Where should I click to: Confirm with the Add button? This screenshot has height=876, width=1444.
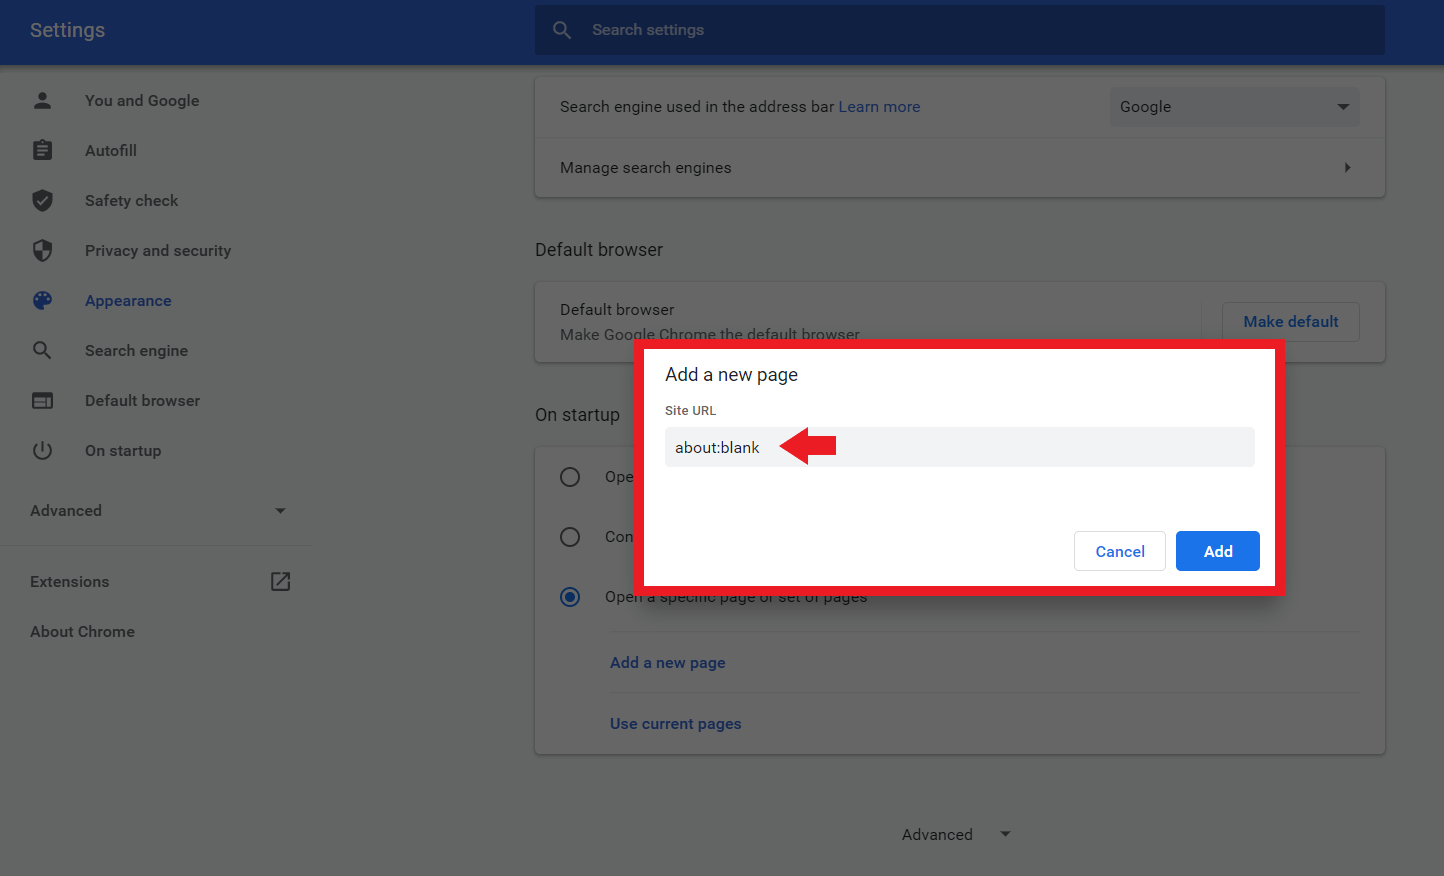tap(1217, 551)
